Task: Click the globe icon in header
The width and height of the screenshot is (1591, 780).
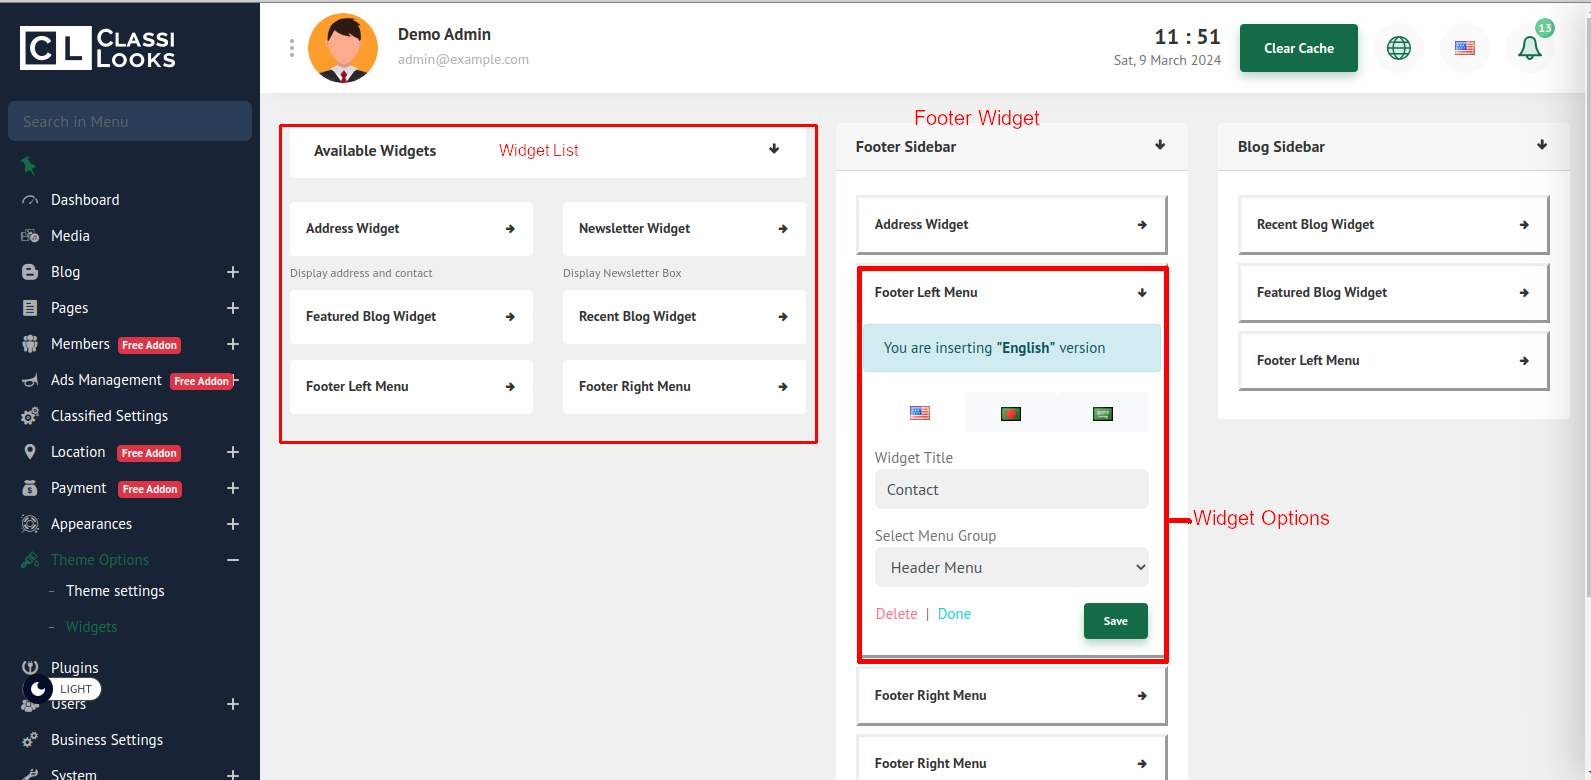Action: pyautogui.click(x=1398, y=48)
